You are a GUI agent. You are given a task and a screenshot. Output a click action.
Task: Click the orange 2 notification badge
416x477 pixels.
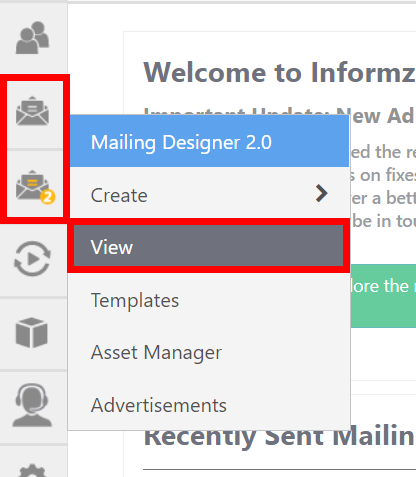[x=48, y=197]
